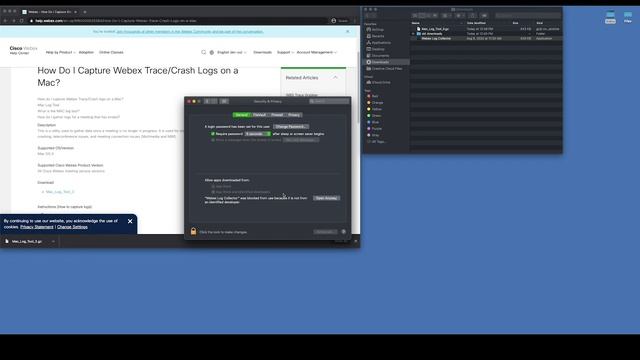The height and width of the screenshot is (360, 640).
Task: Select Downloads in Finder sidebar
Action: coord(386,62)
